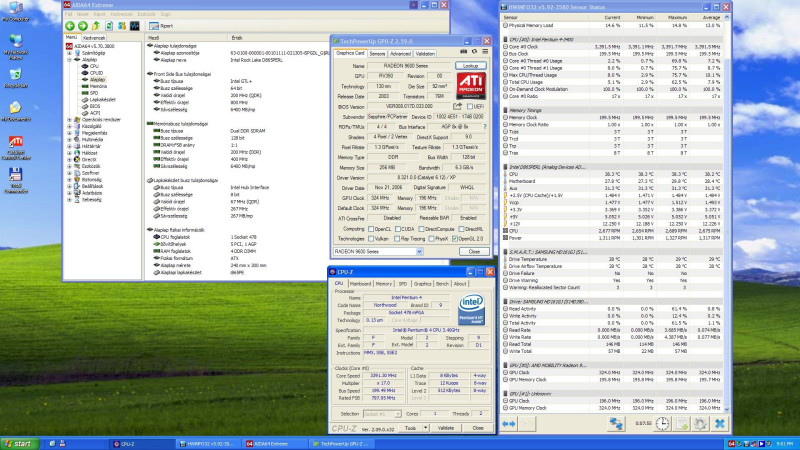The height and width of the screenshot is (450, 800).
Task: Switch to the Kedvencek tab in AIDA64
Action: [94, 38]
